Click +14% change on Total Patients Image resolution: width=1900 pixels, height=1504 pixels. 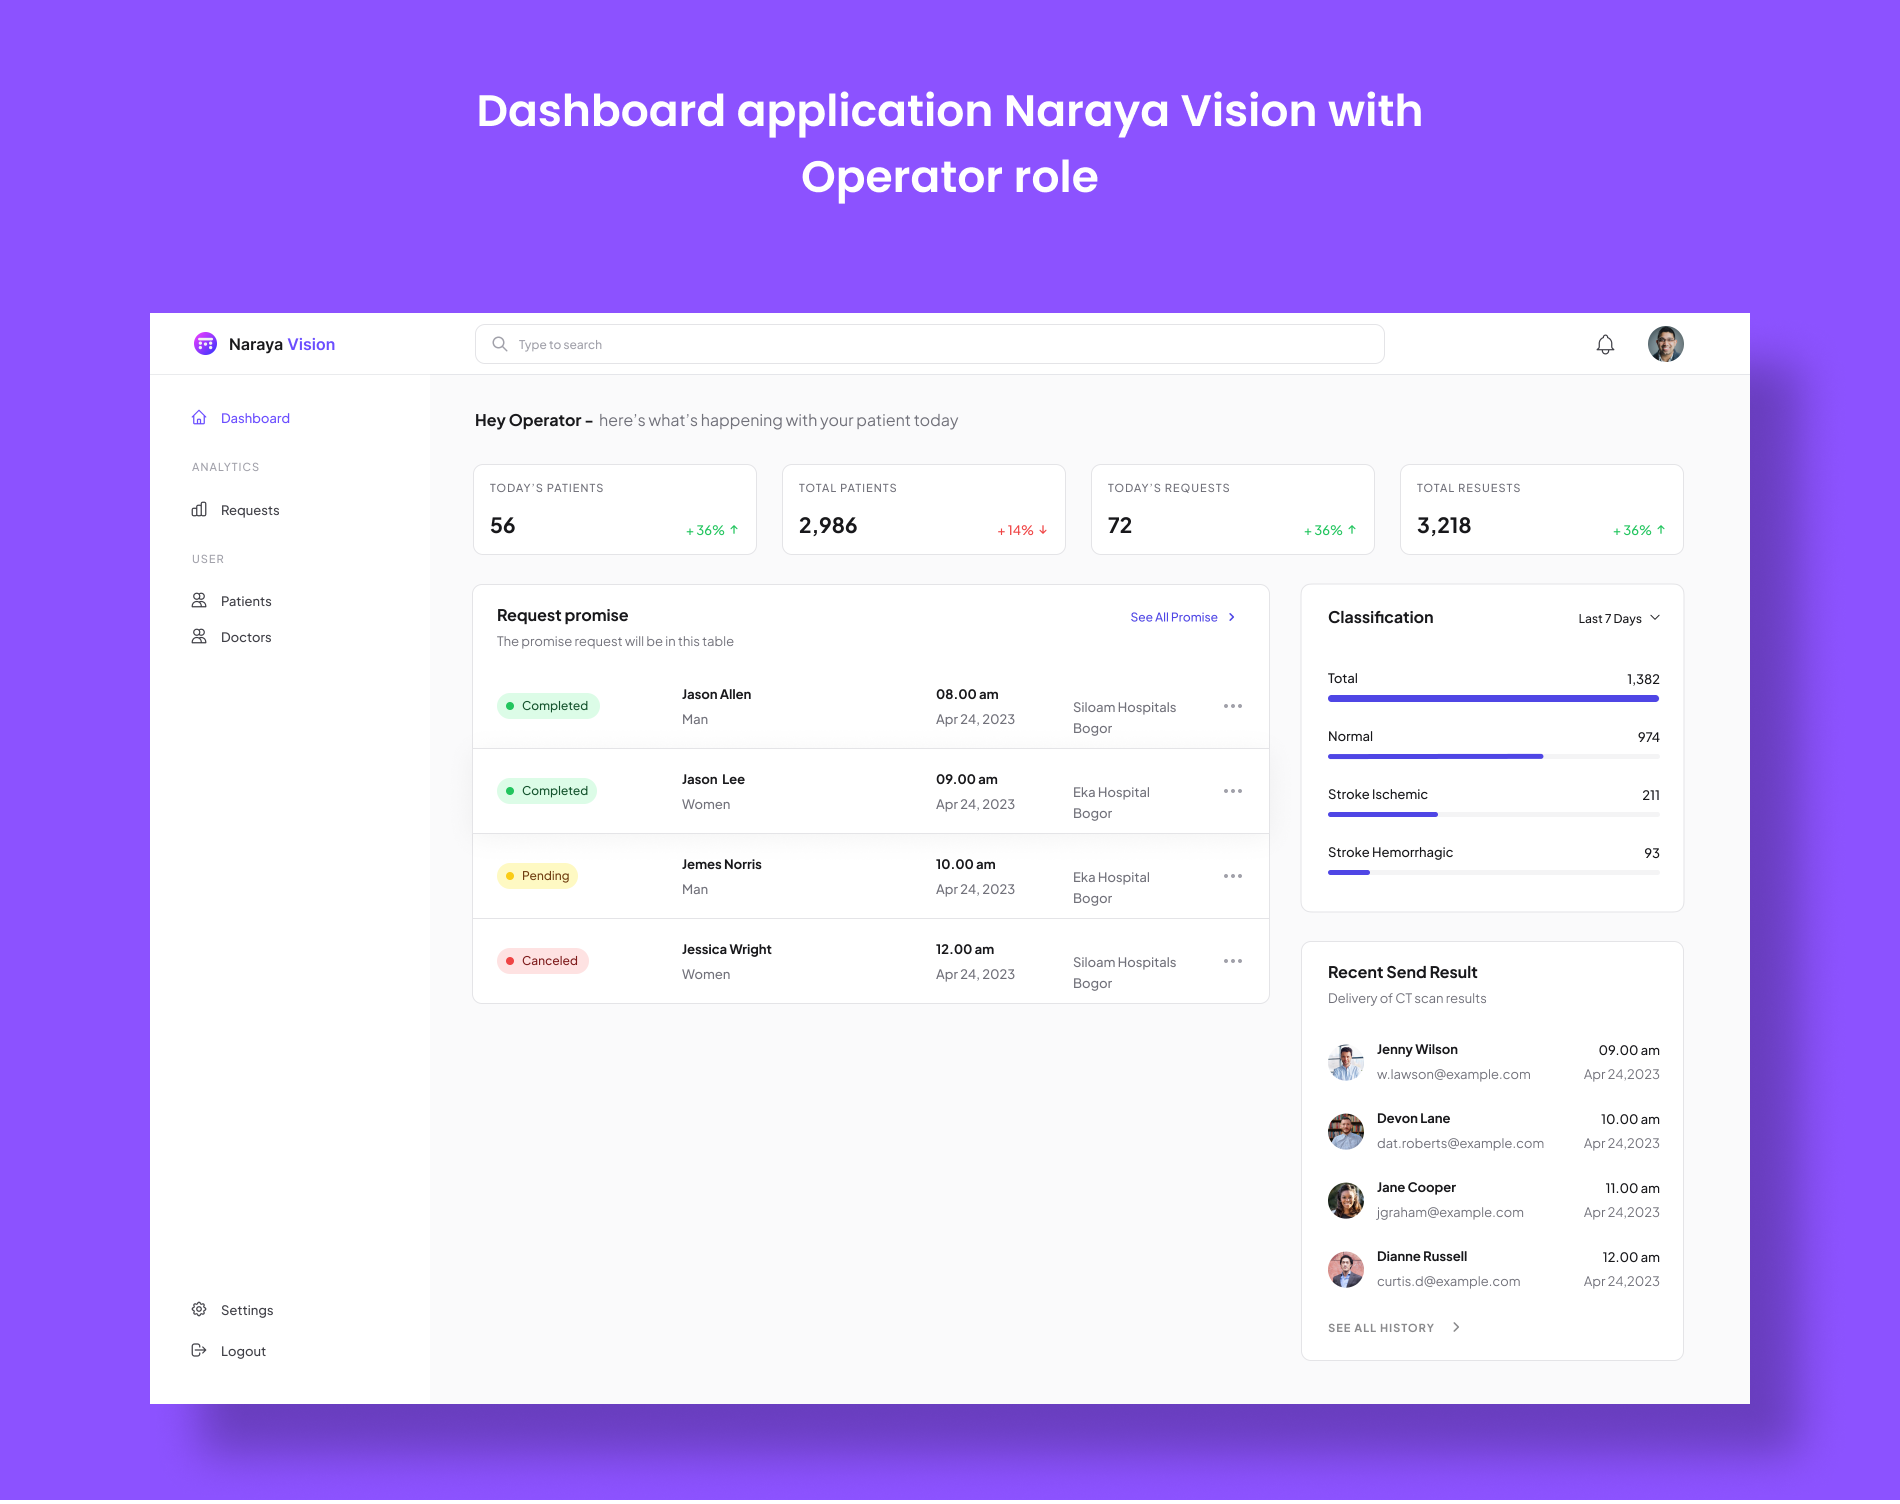point(1015,530)
